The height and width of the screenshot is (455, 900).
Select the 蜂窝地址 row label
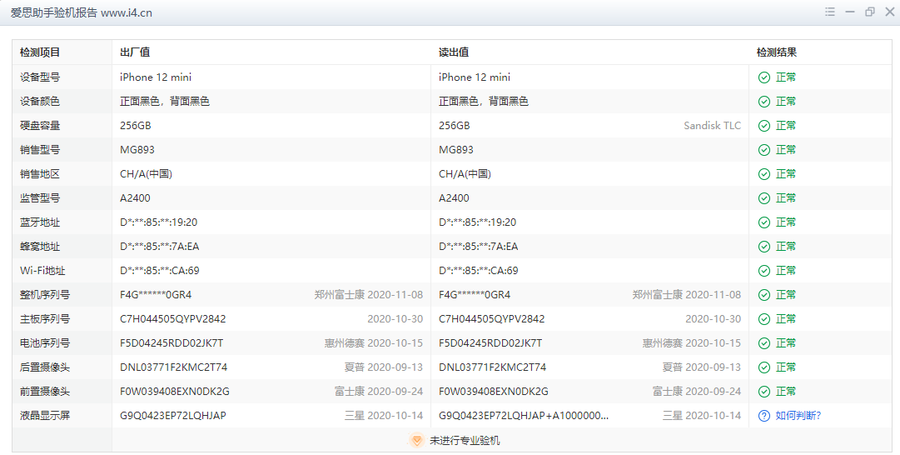point(40,246)
